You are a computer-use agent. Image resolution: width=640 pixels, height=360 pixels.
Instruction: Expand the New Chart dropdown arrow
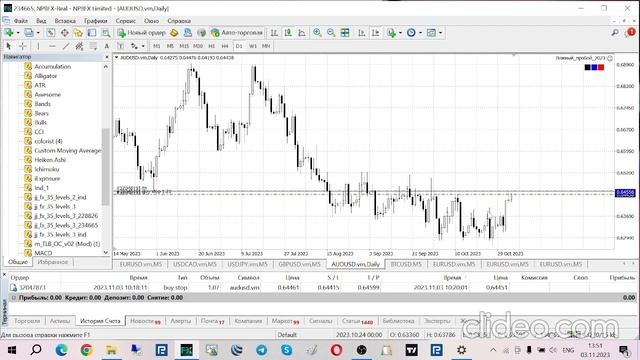click(18, 33)
